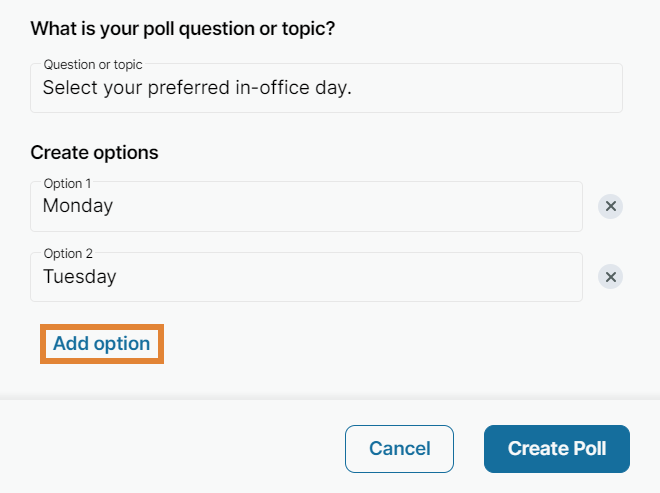Click the 'Create options' heading
Viewport: 660px width, 493px height.
coord(94,153)
